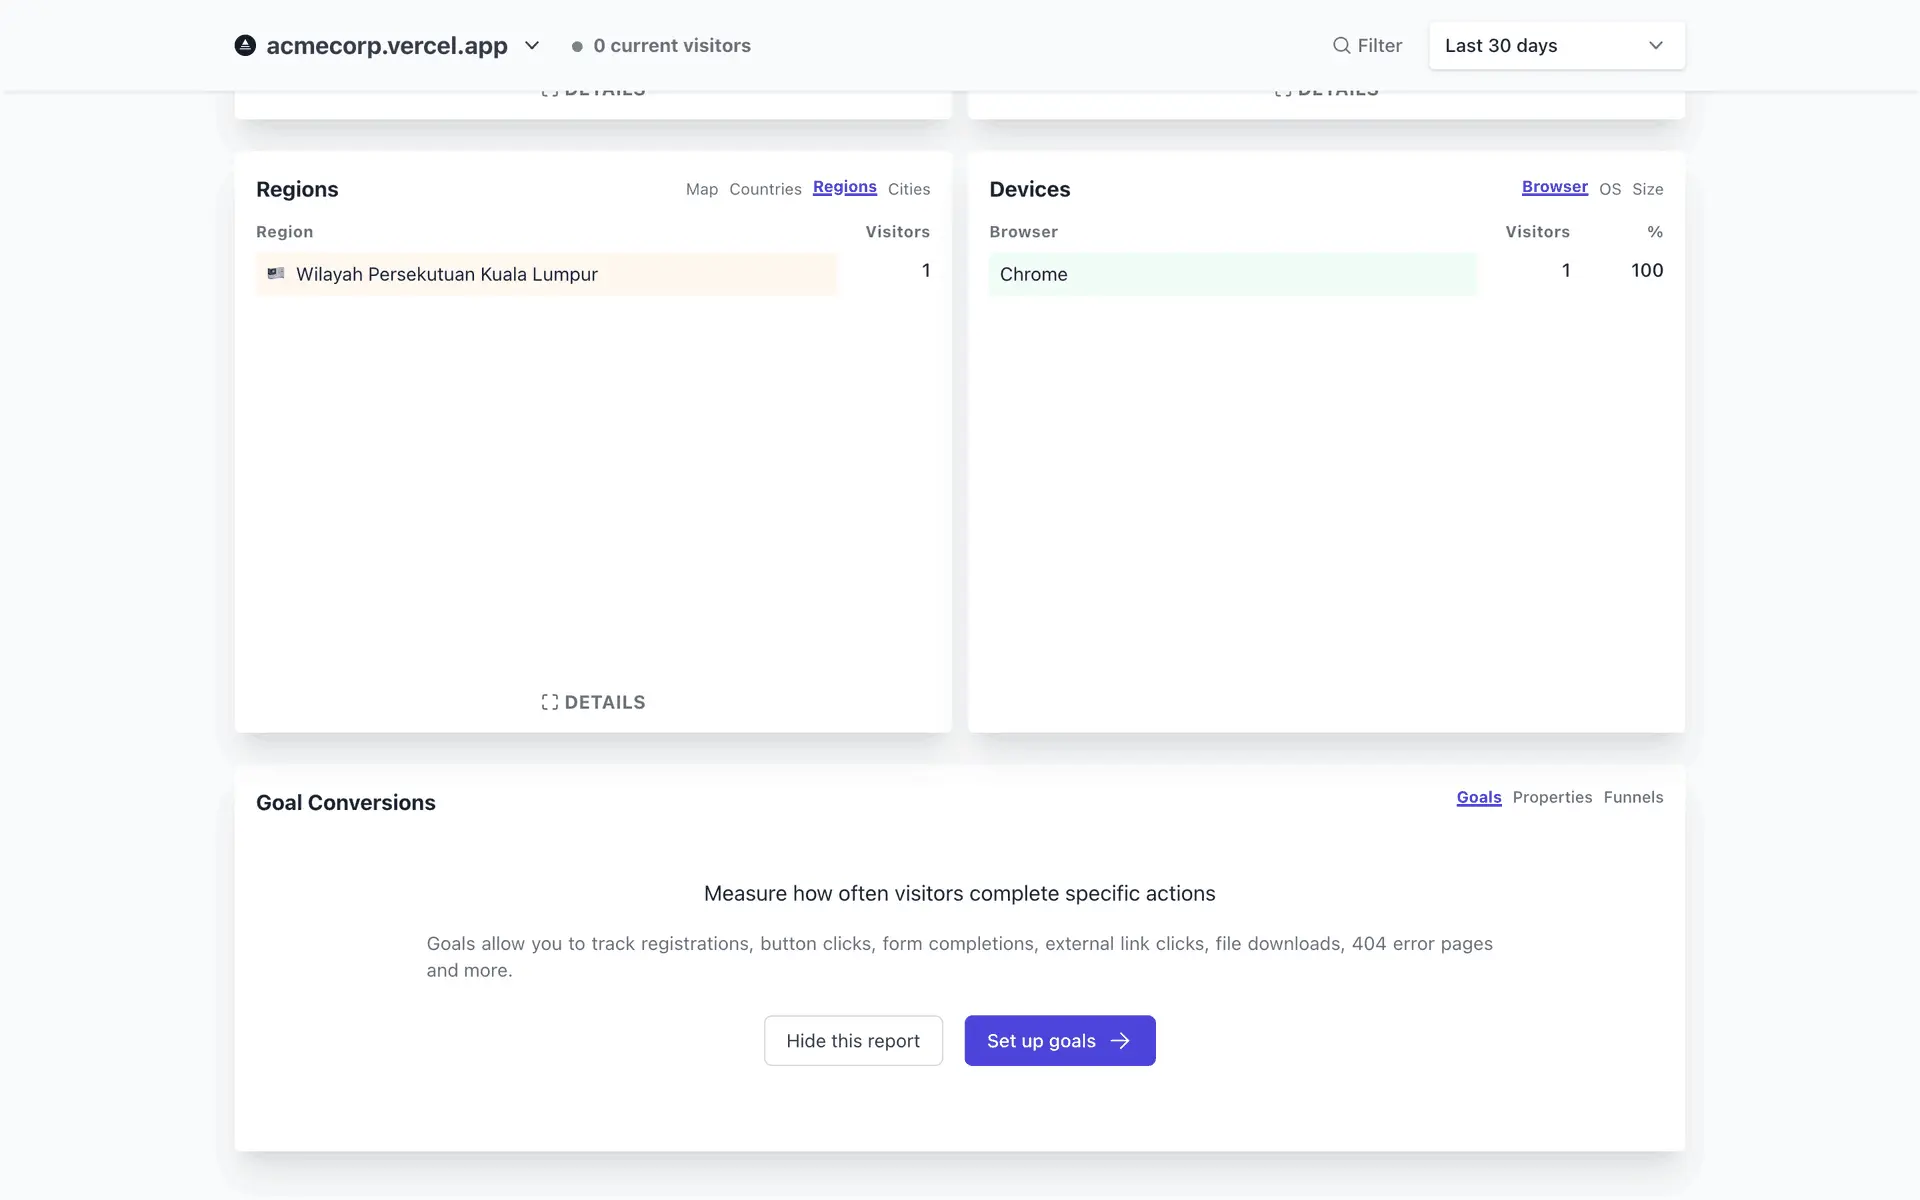Switch to the Countries tab

tap(765, 189)
